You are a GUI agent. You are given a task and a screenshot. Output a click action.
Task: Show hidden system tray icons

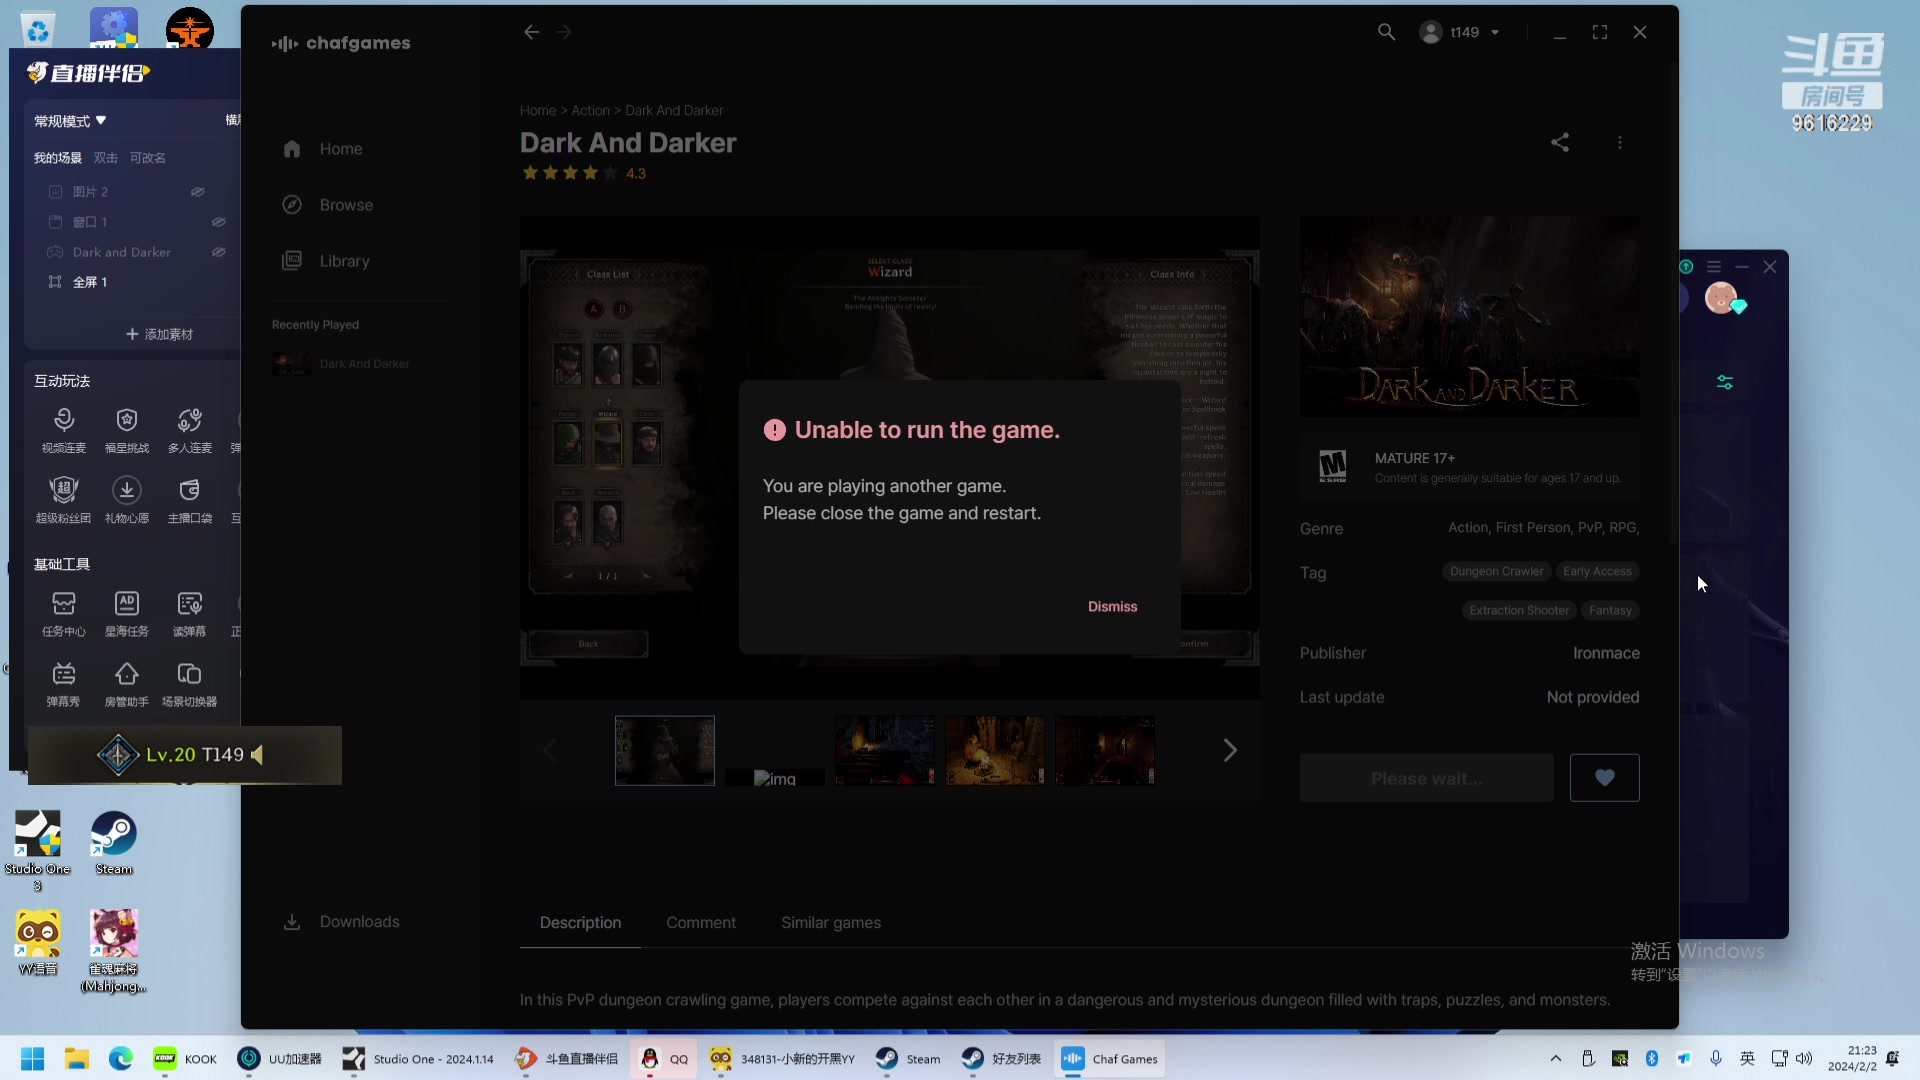[1556, 1059]
